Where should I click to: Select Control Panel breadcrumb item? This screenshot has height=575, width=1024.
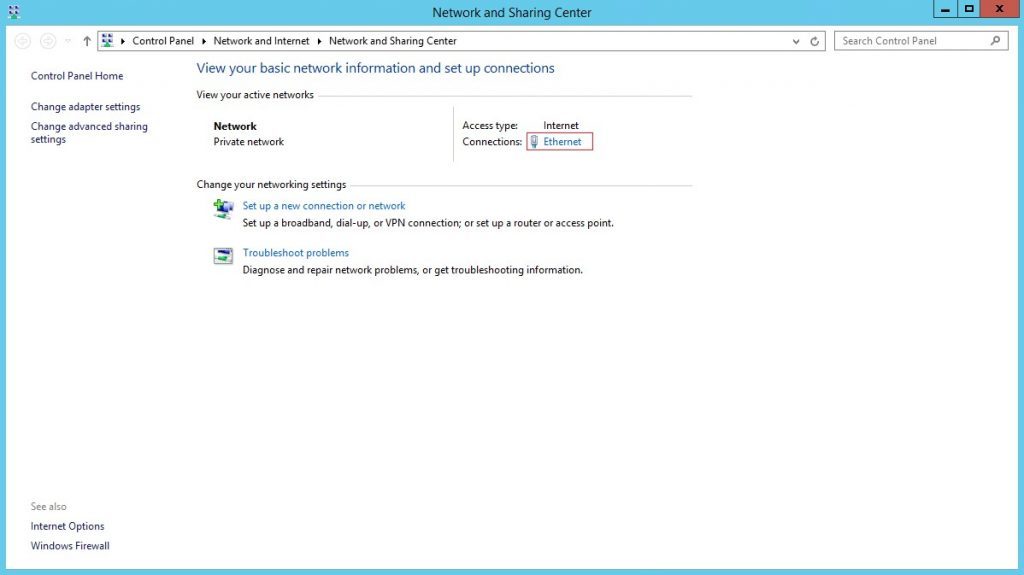(x=163, y=41)
